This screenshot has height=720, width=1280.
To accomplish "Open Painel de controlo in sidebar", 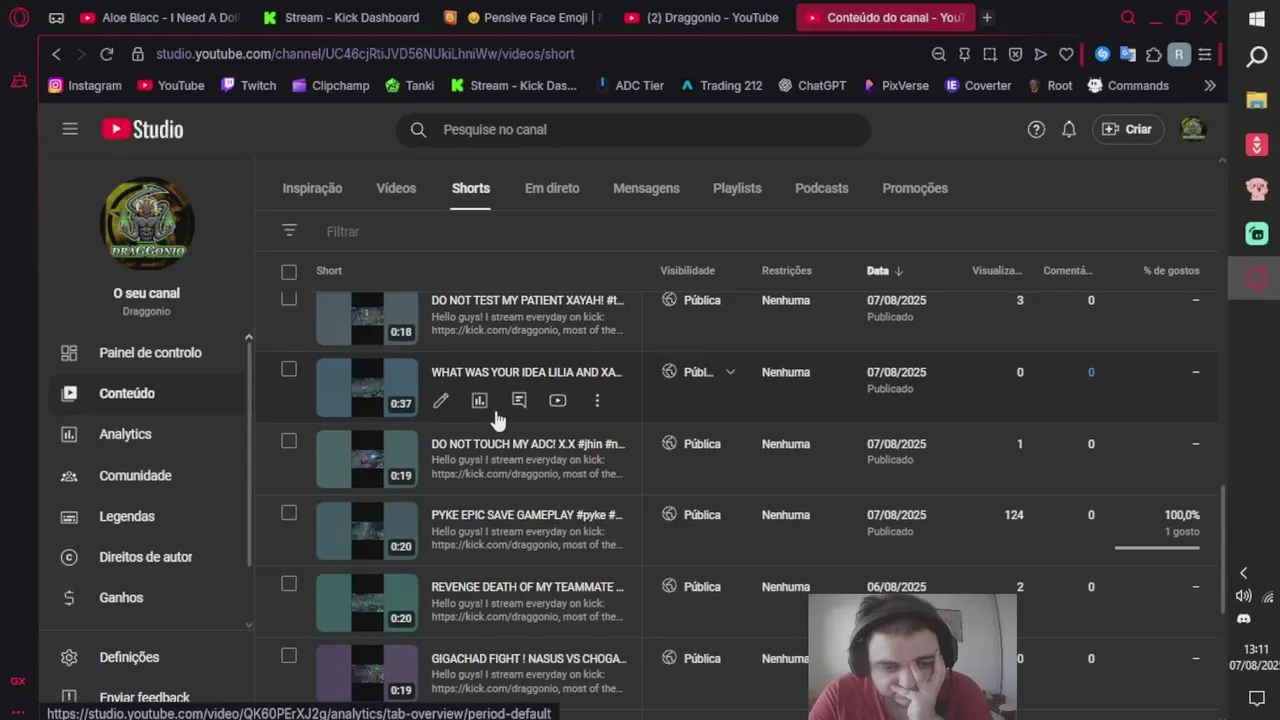I will click(x=146, y=353).
